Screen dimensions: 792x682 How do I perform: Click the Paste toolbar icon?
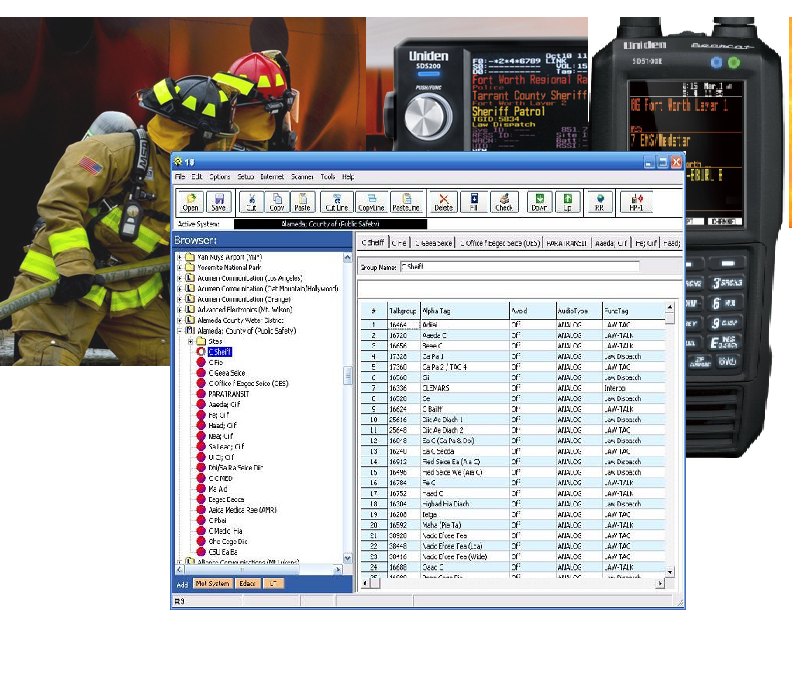point(303,202)
